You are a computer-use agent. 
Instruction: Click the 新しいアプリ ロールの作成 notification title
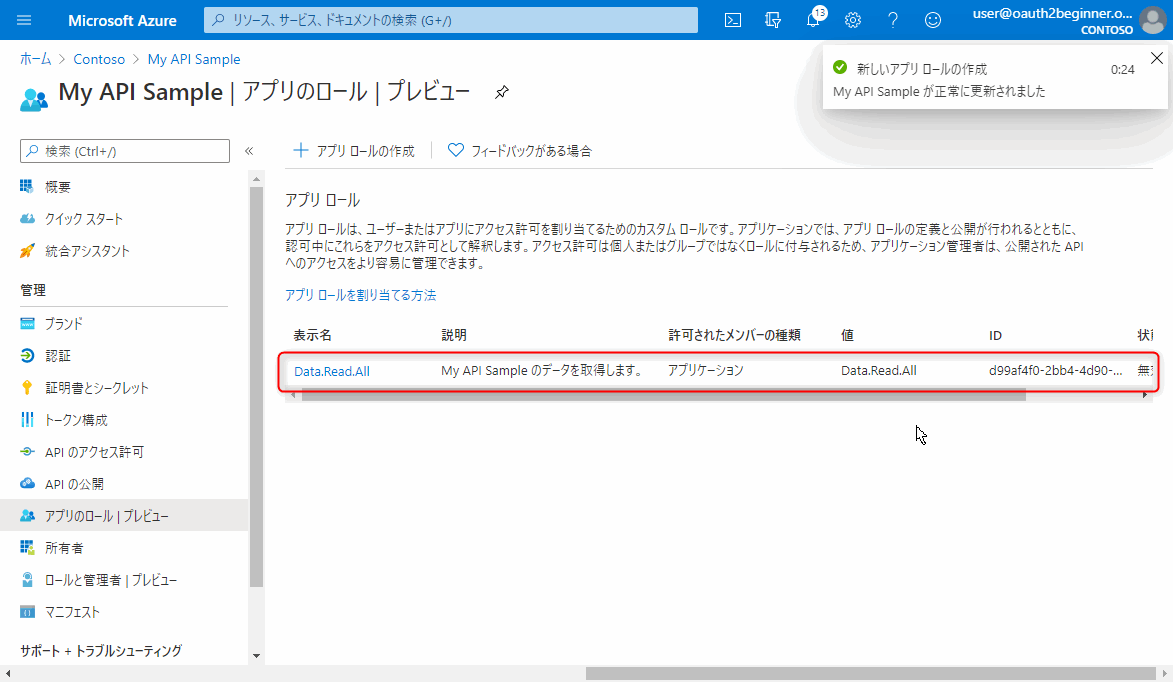coord(922,69)
